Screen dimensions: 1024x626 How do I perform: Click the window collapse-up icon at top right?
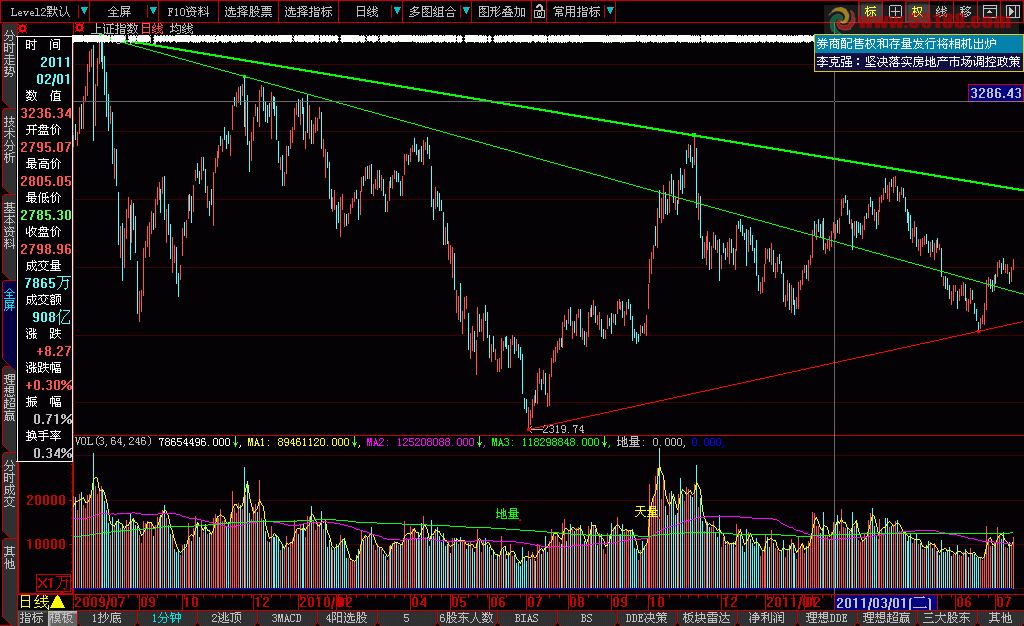[989, 12]
